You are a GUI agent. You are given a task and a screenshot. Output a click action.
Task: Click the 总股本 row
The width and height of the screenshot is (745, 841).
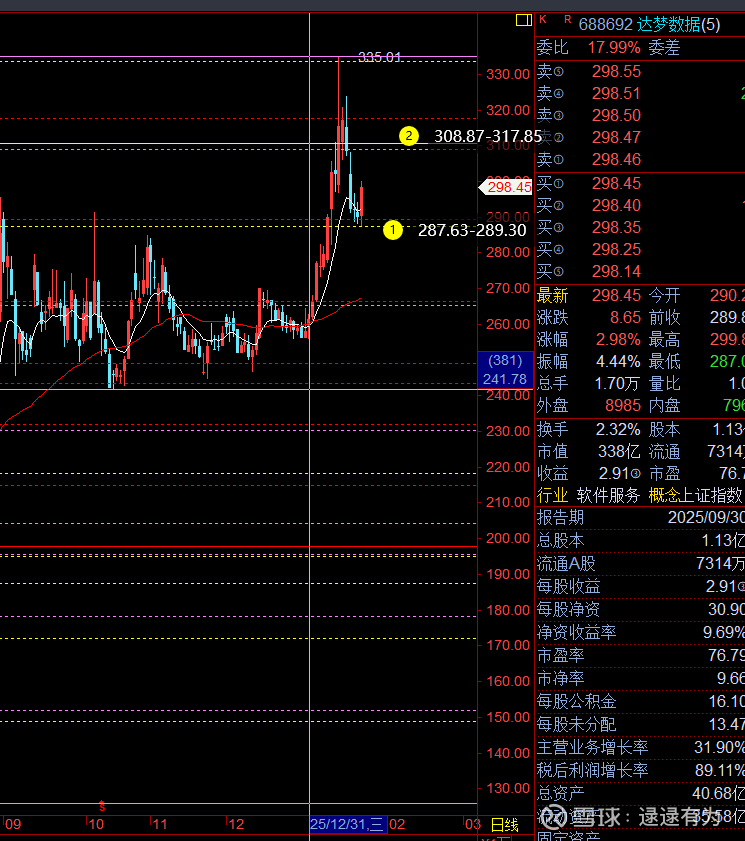click(x=640, y=541)
